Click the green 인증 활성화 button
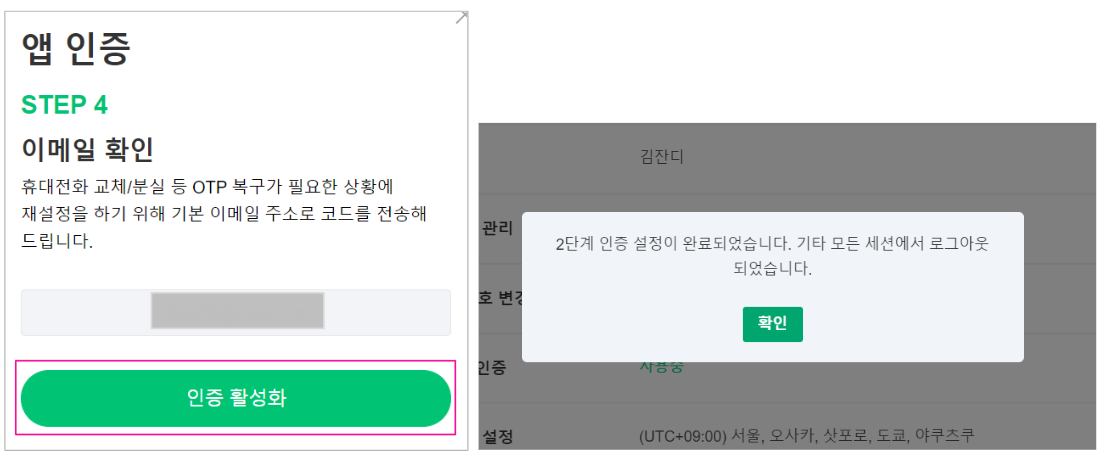Viewport: 1104px width, 458px height. [x=236, y=398]
